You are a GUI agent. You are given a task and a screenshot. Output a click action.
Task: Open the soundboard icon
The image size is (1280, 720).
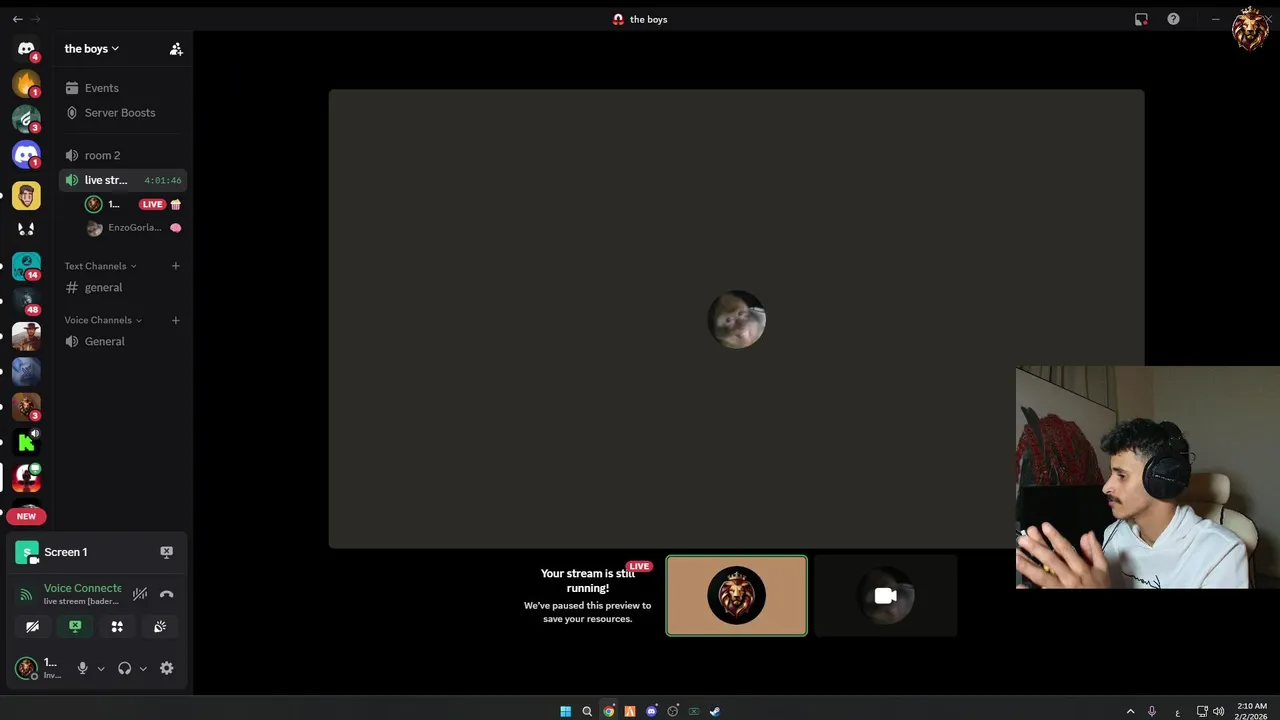[x=160, y=627]
